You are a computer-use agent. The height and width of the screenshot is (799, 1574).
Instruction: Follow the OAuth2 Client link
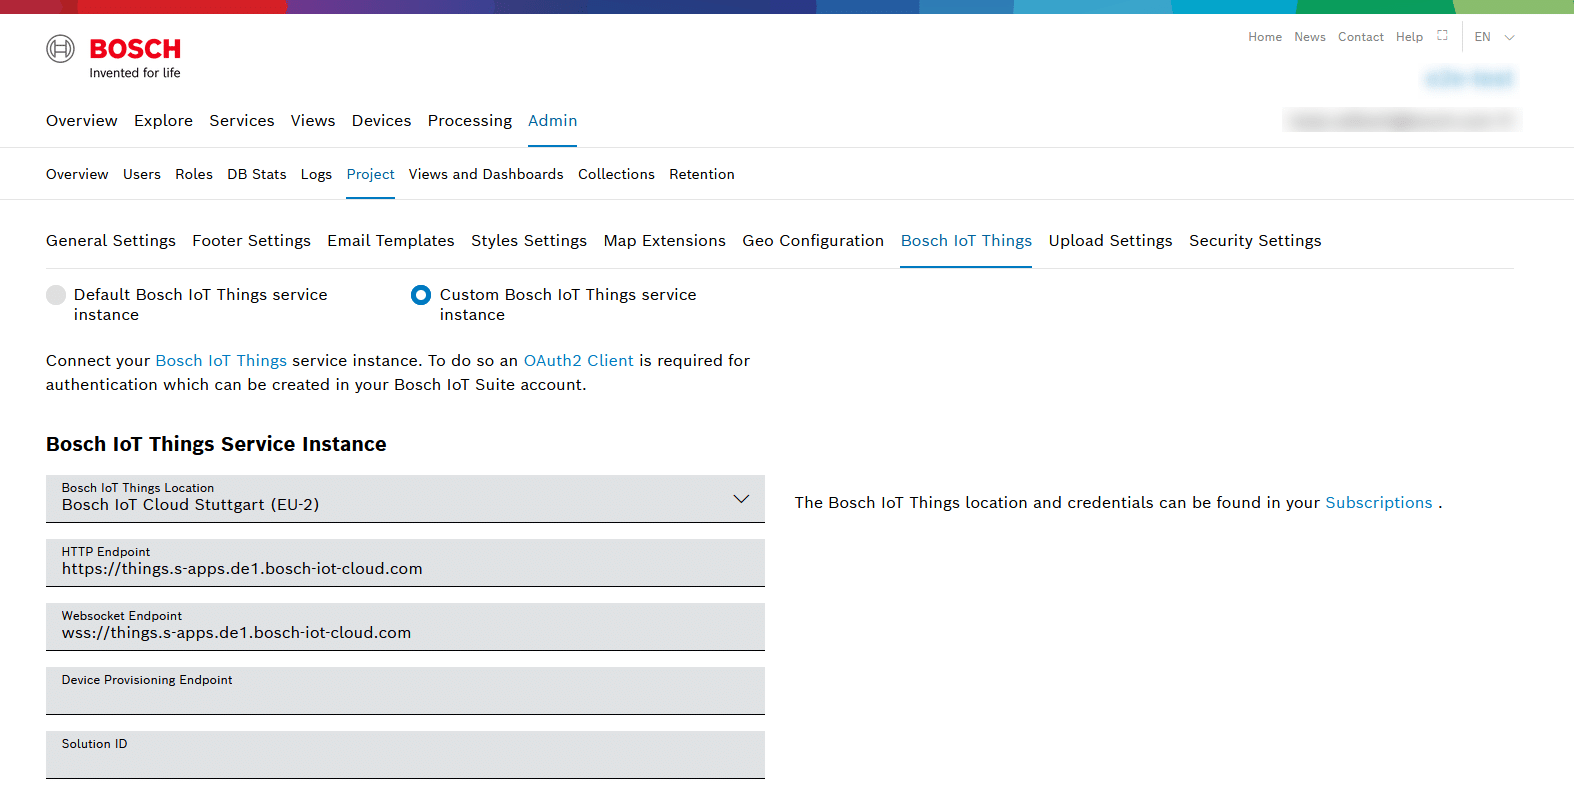578,361
